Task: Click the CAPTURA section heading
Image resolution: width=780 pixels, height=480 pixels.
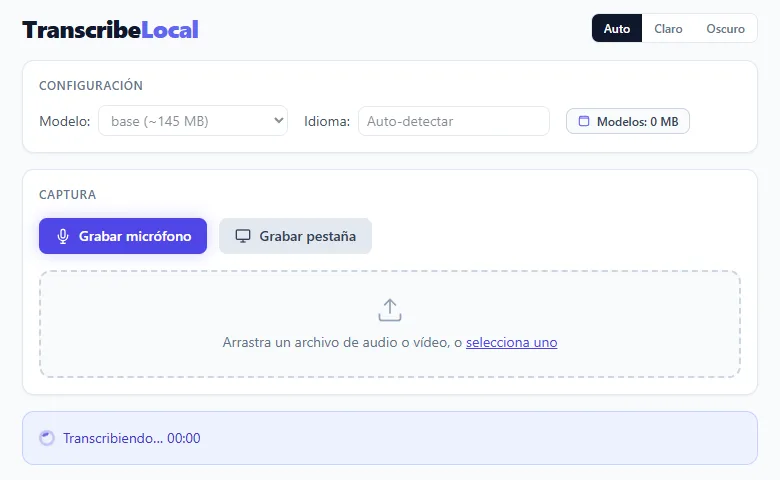Action: tap(68, 194)
